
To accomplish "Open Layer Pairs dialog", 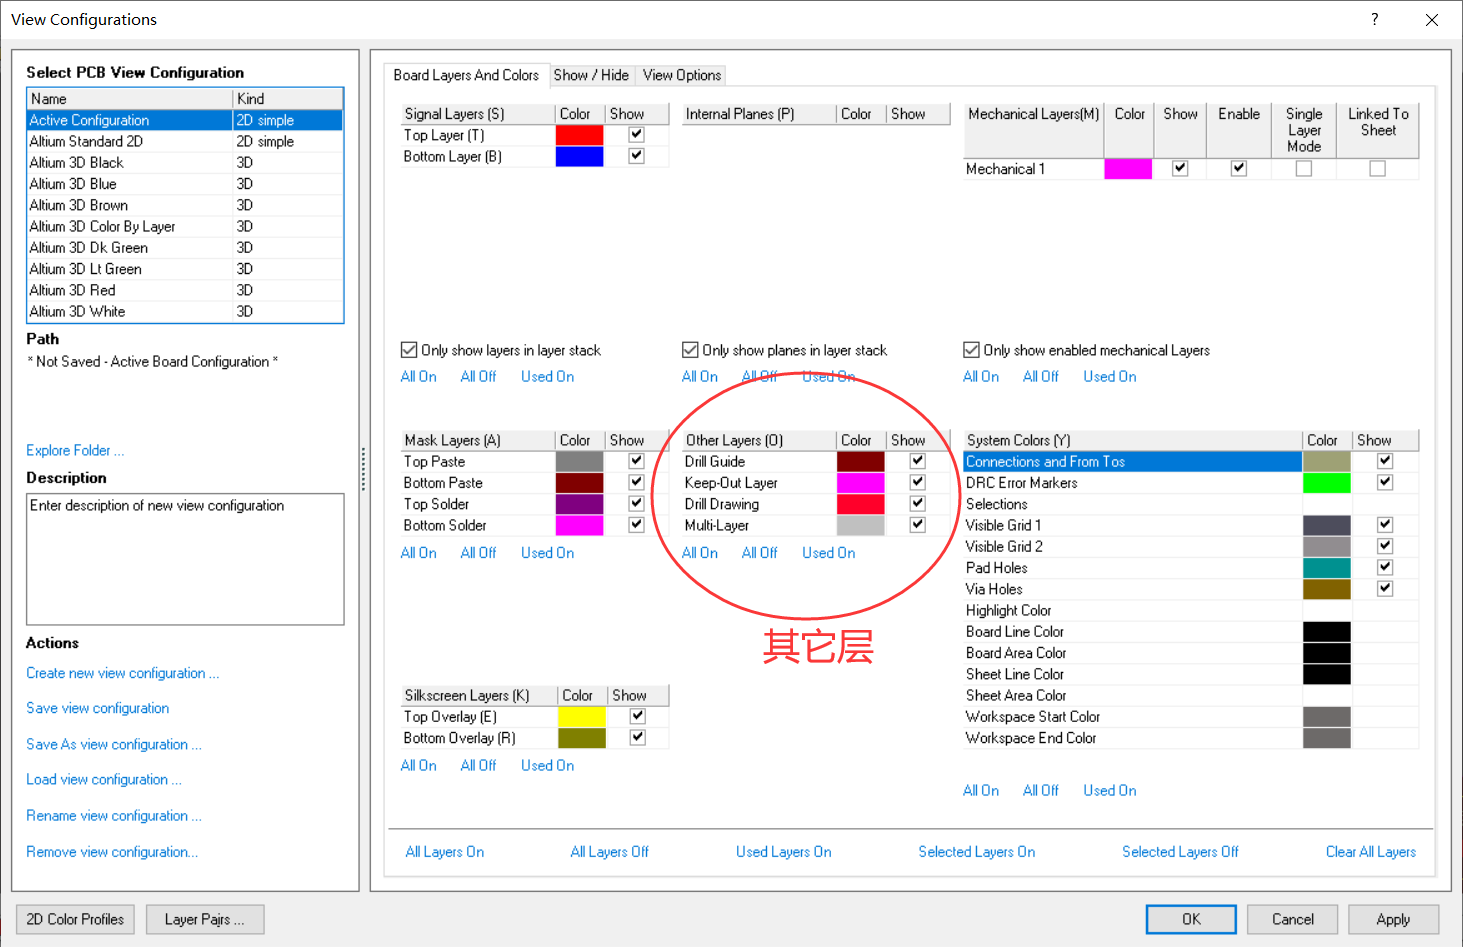I will 205,919.
